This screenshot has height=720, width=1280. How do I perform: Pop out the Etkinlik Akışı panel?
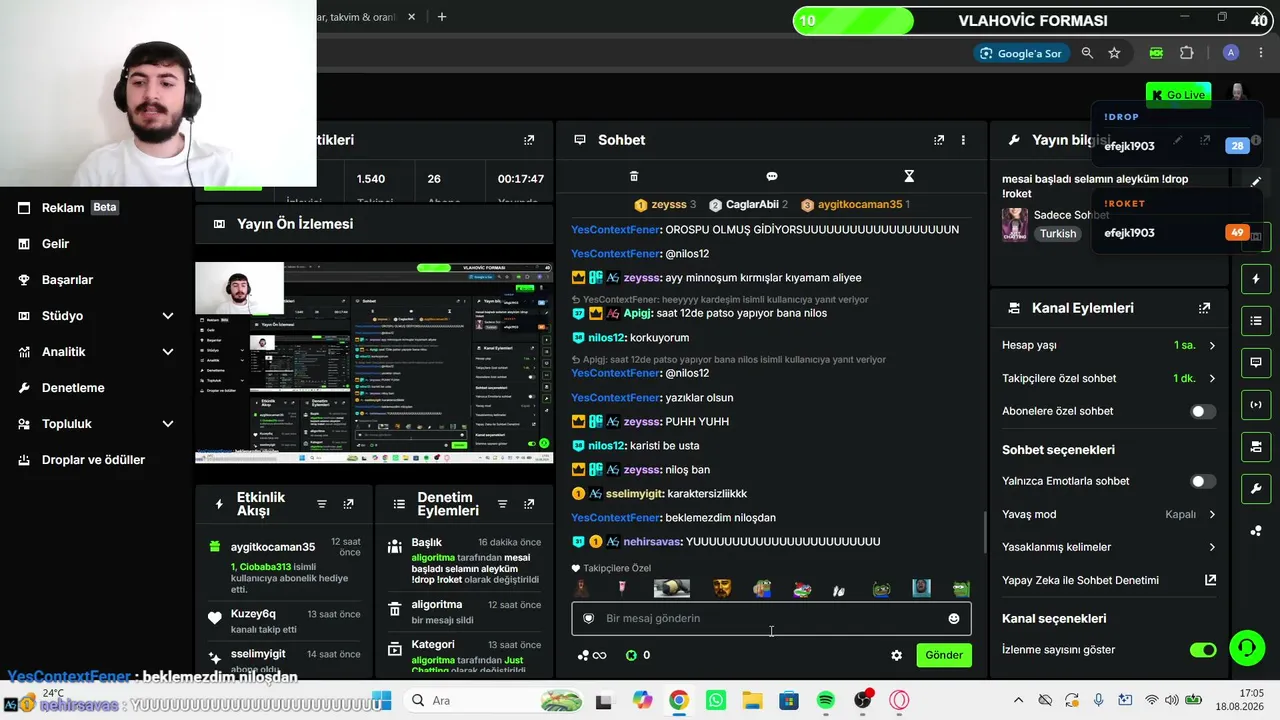coord(348,504)
